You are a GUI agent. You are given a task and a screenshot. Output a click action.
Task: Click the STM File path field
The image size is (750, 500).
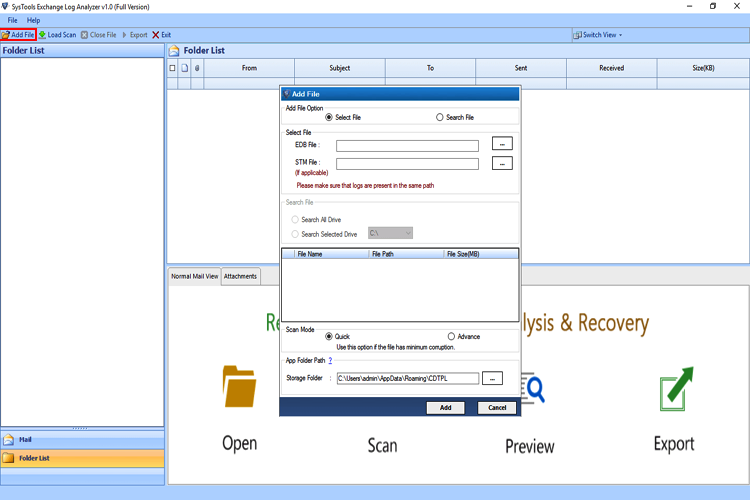point(407,164)
